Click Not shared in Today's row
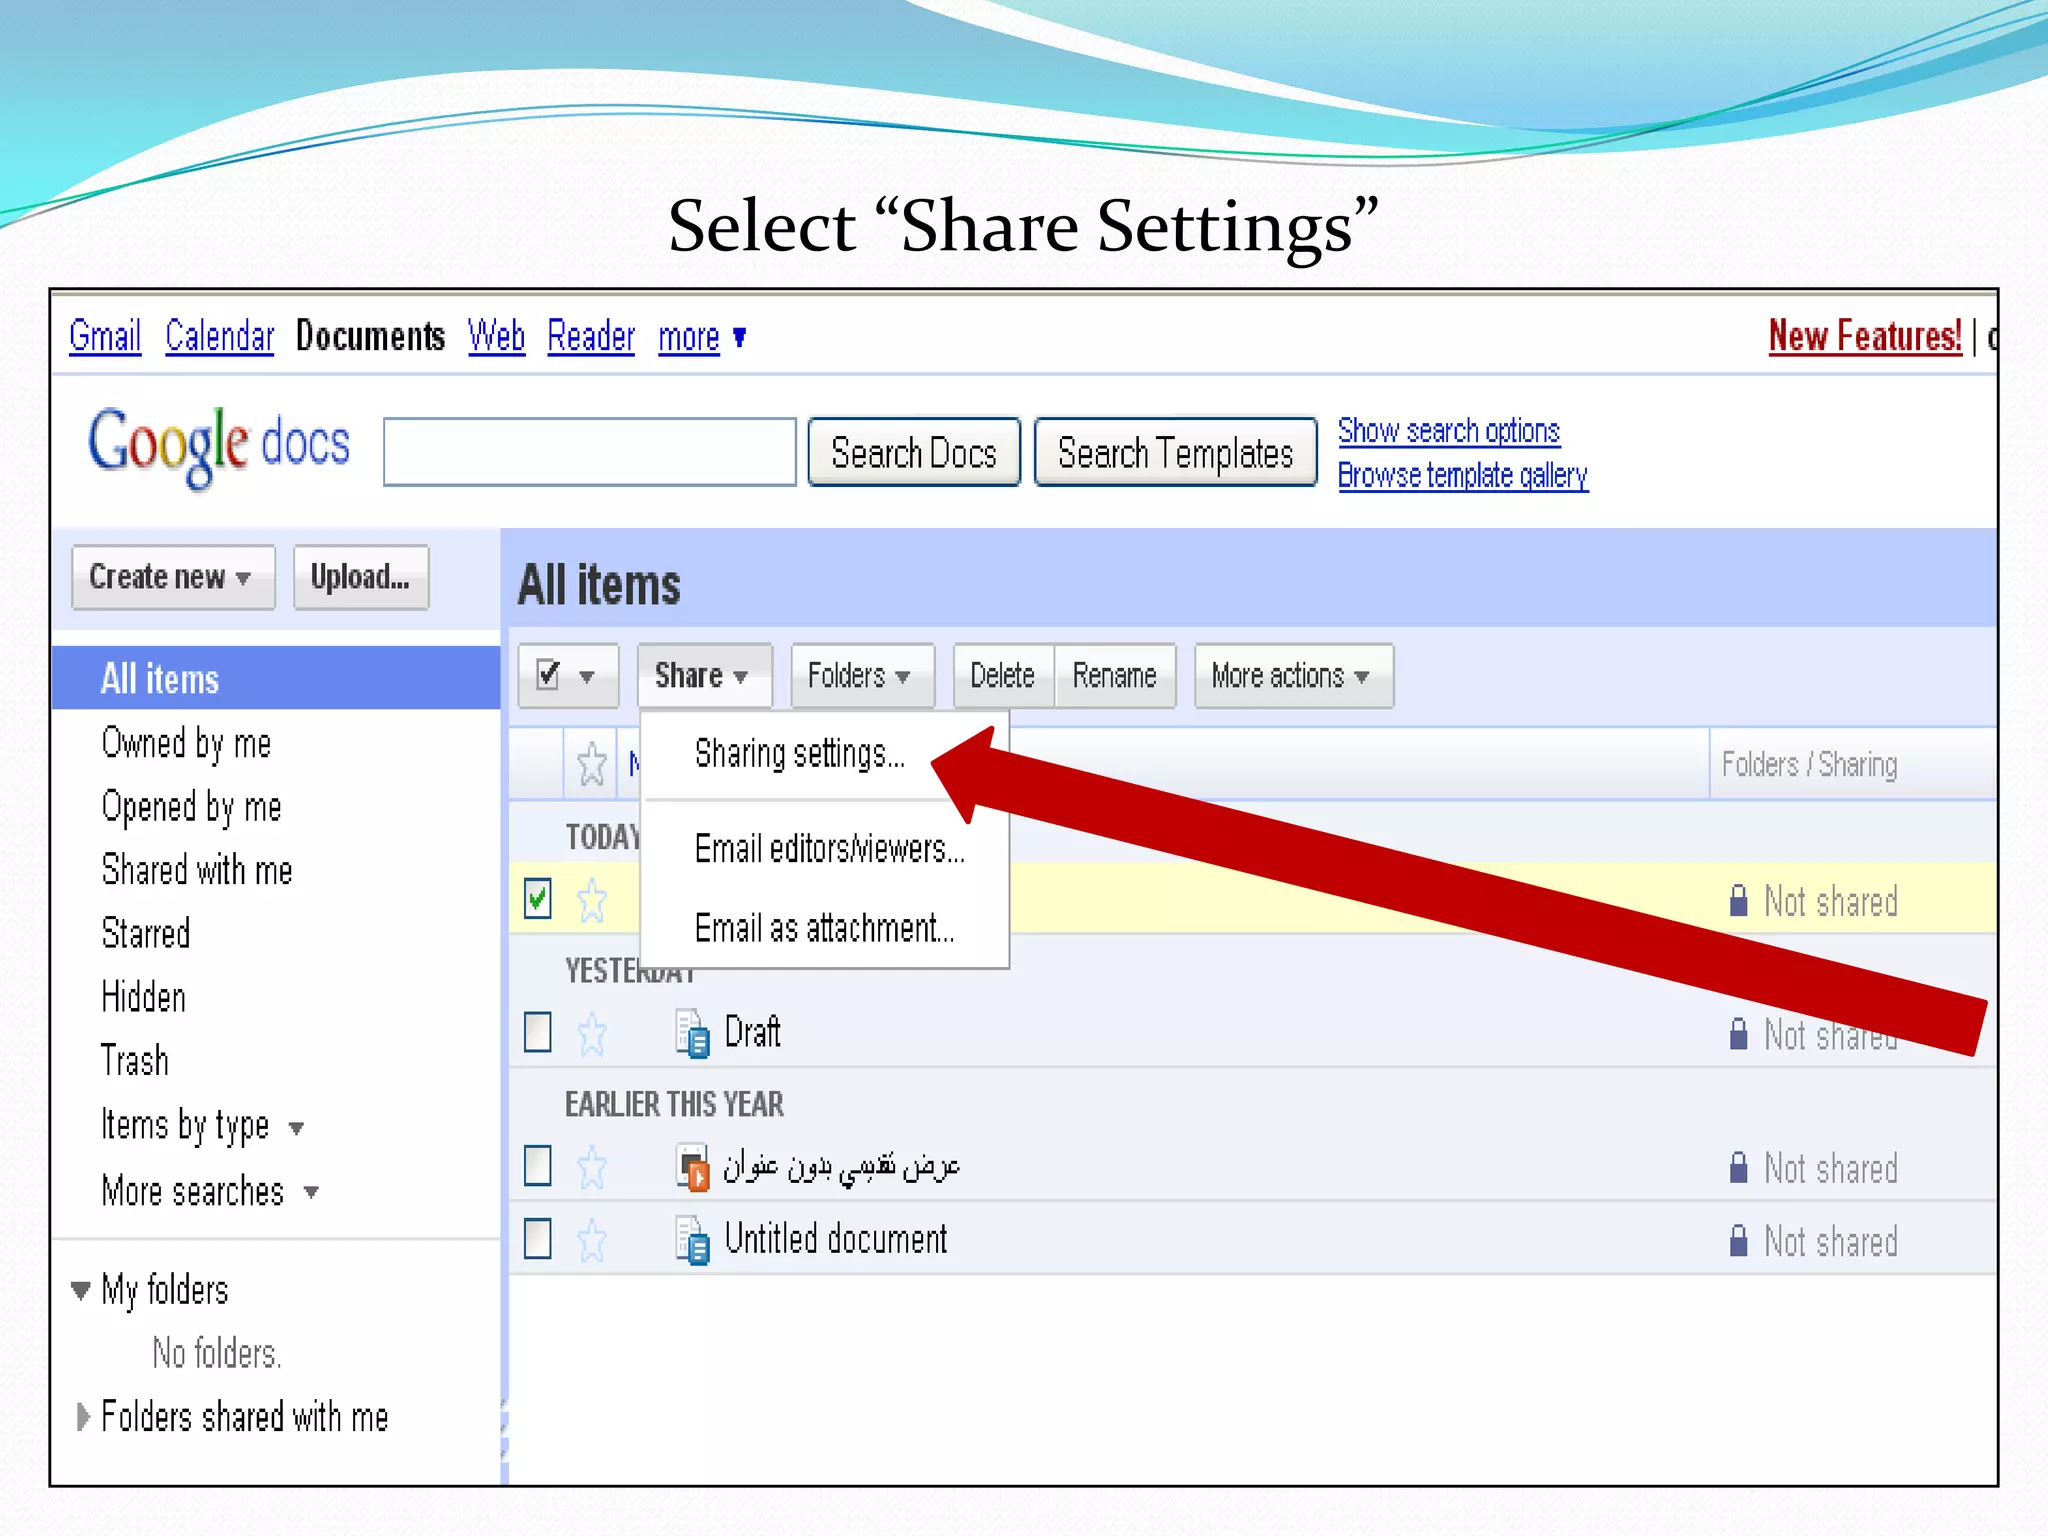 (1830, 901)
